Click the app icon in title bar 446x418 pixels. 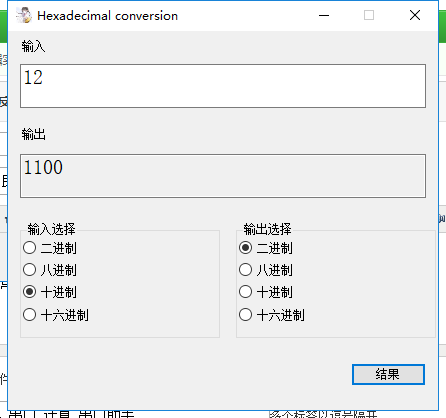pos(24,15)
